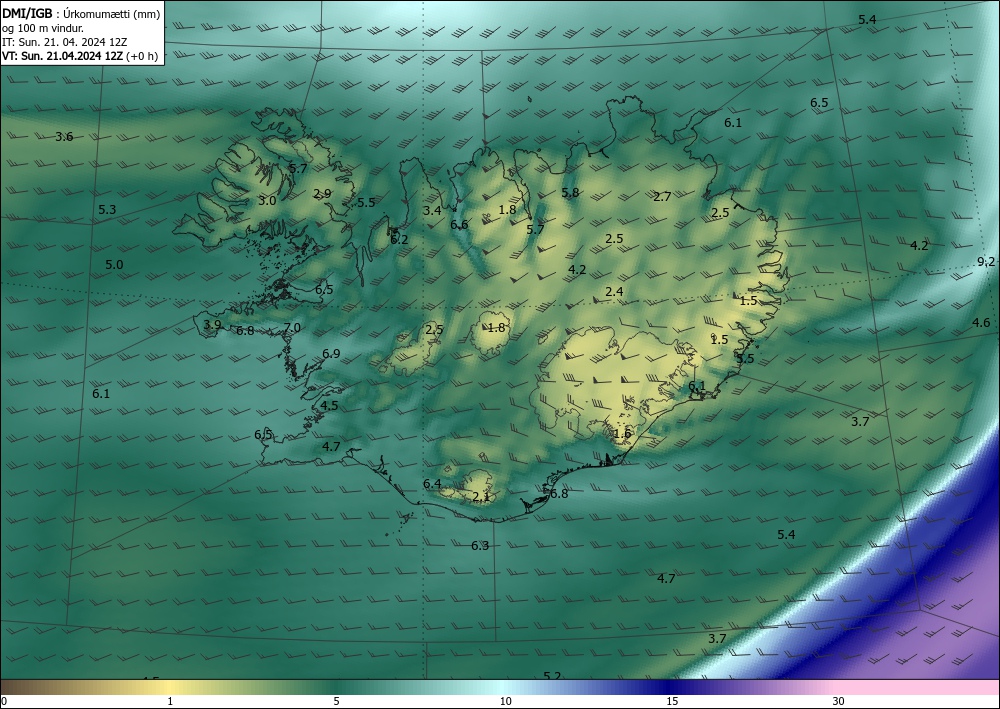Click the legend tick label 10

505,701
